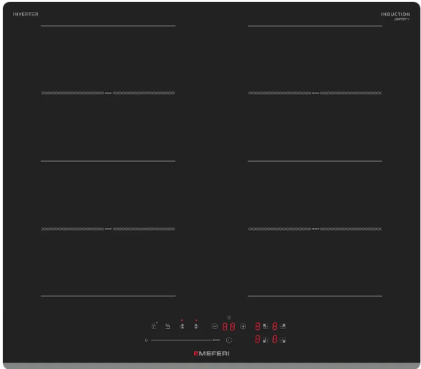Select the front-right zone selector icon
421x369 pixels.
coord(283,340)
